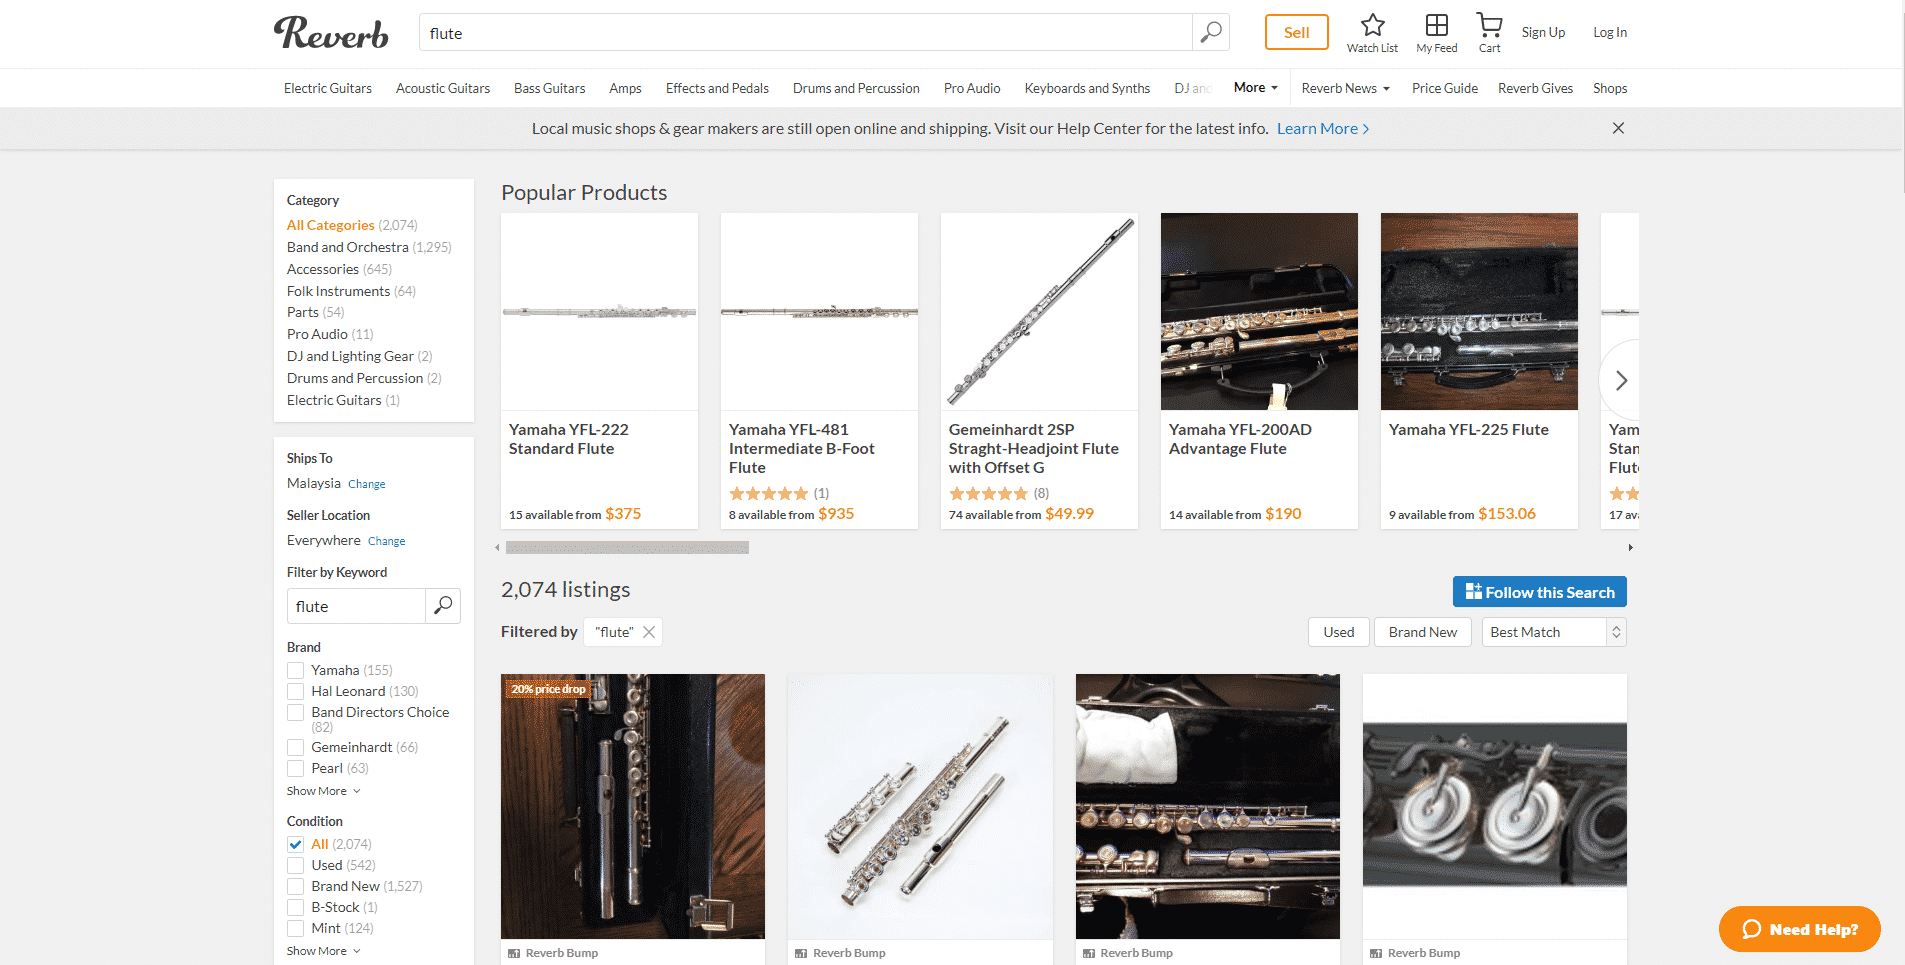This screenshot has width=1905, height=965.
Task: Open the Reverb News dropdown
Action: click(x=1345, y=88)
